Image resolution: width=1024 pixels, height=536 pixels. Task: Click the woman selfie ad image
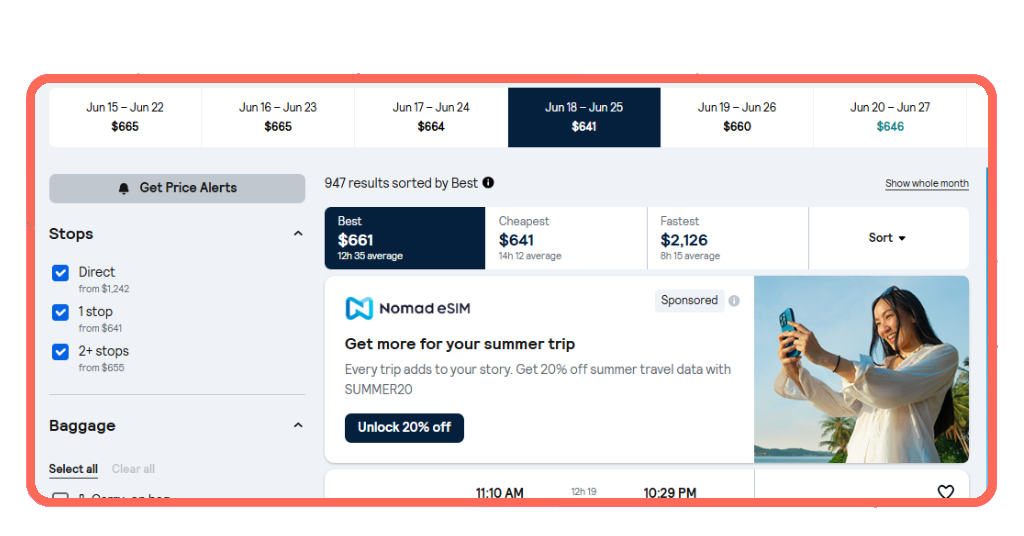tap(861, 370)
